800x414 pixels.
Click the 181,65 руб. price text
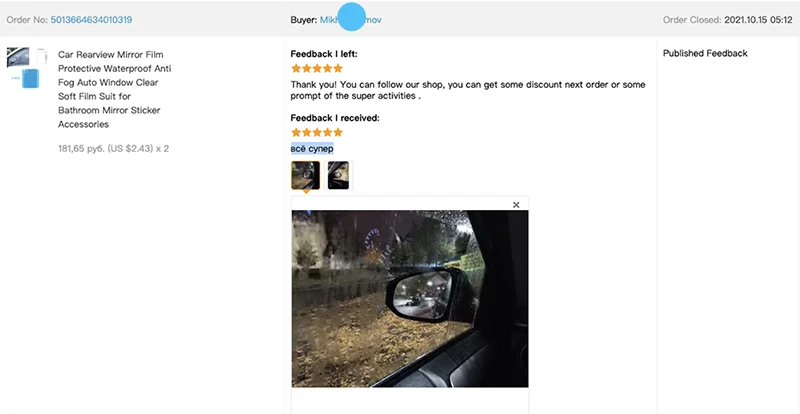click(x=82, y=149)
